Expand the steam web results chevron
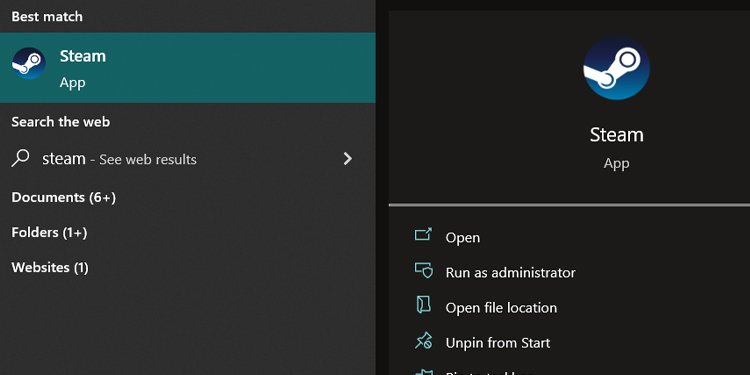The image size is (750, 375). [348, 159]
